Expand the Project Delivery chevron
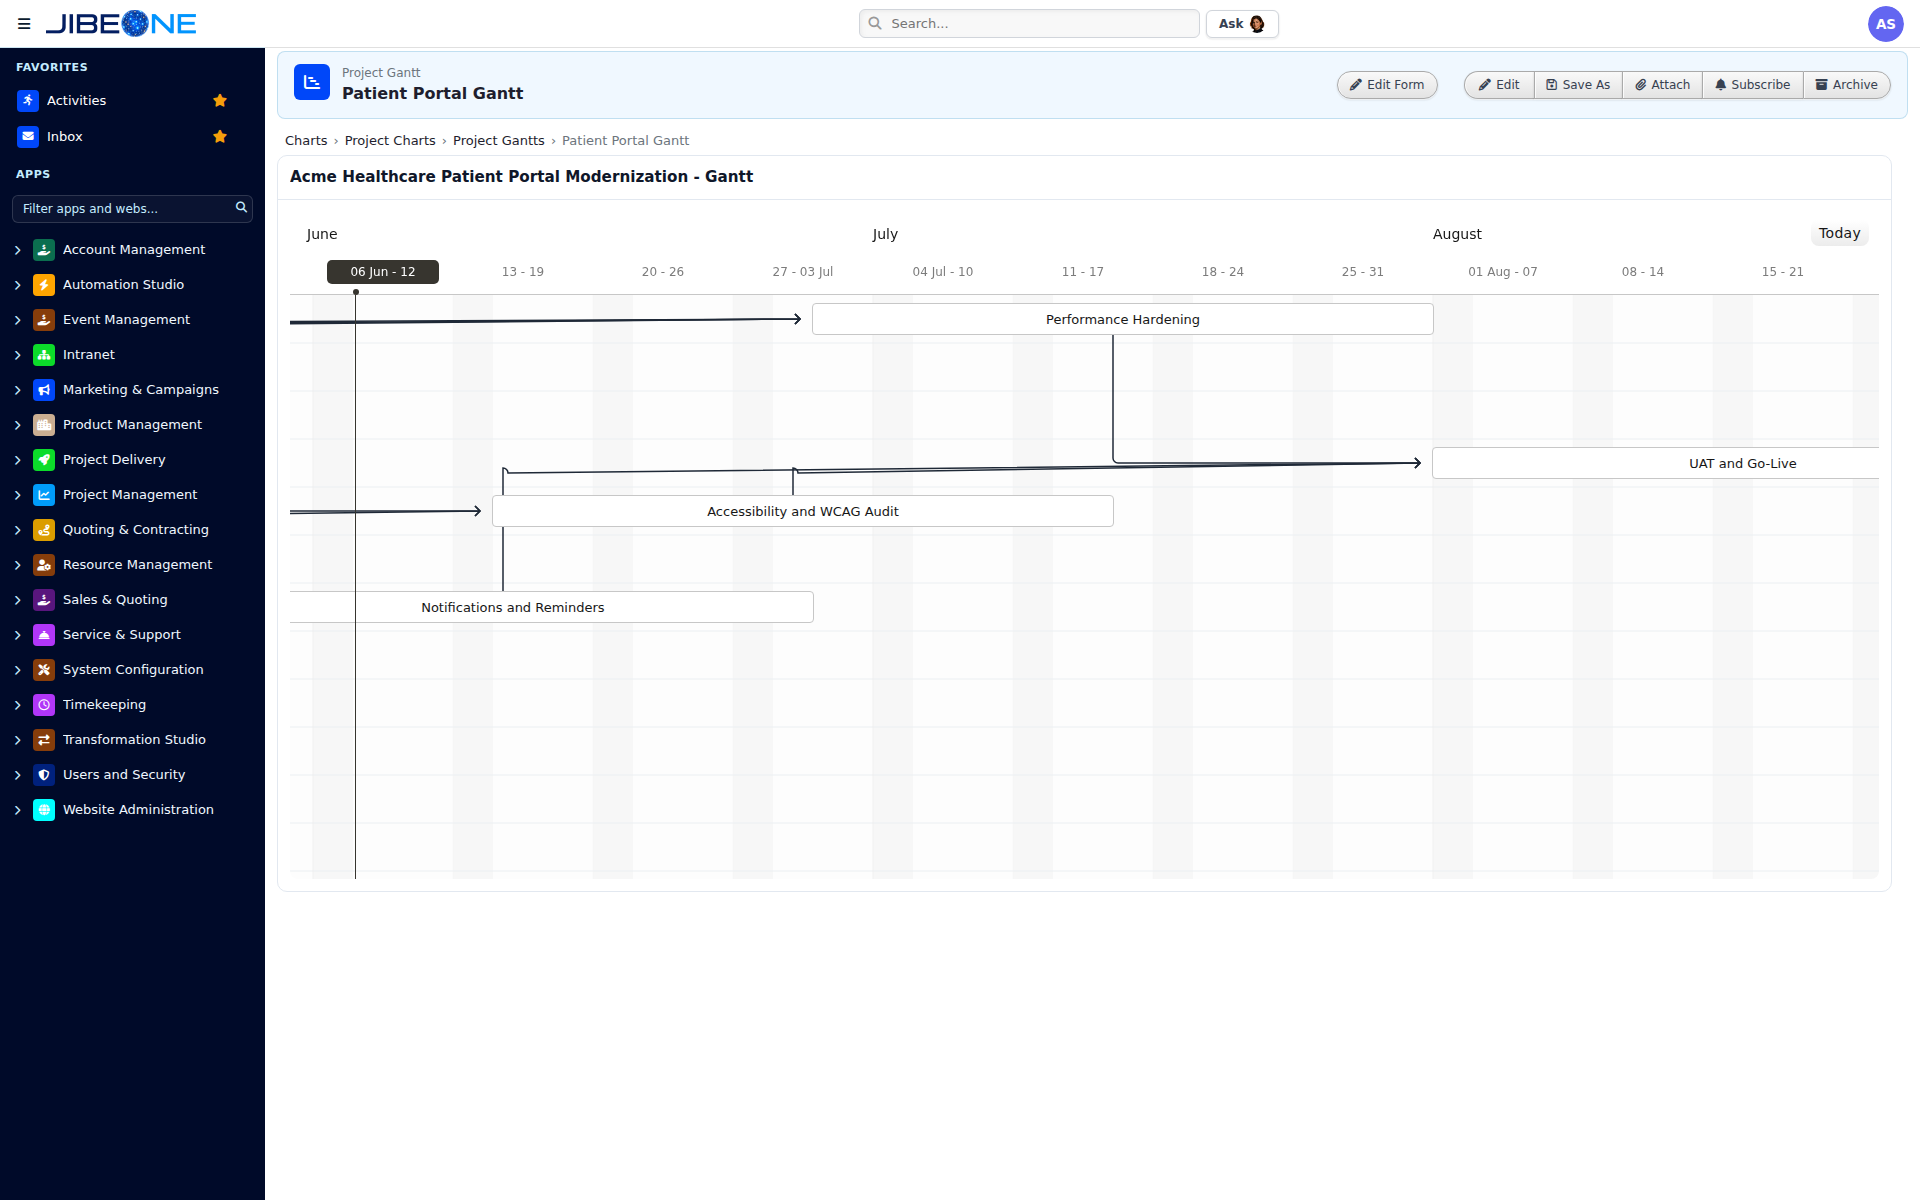Viewport: 1920px width, 1200px height. [x=17, y=460]
